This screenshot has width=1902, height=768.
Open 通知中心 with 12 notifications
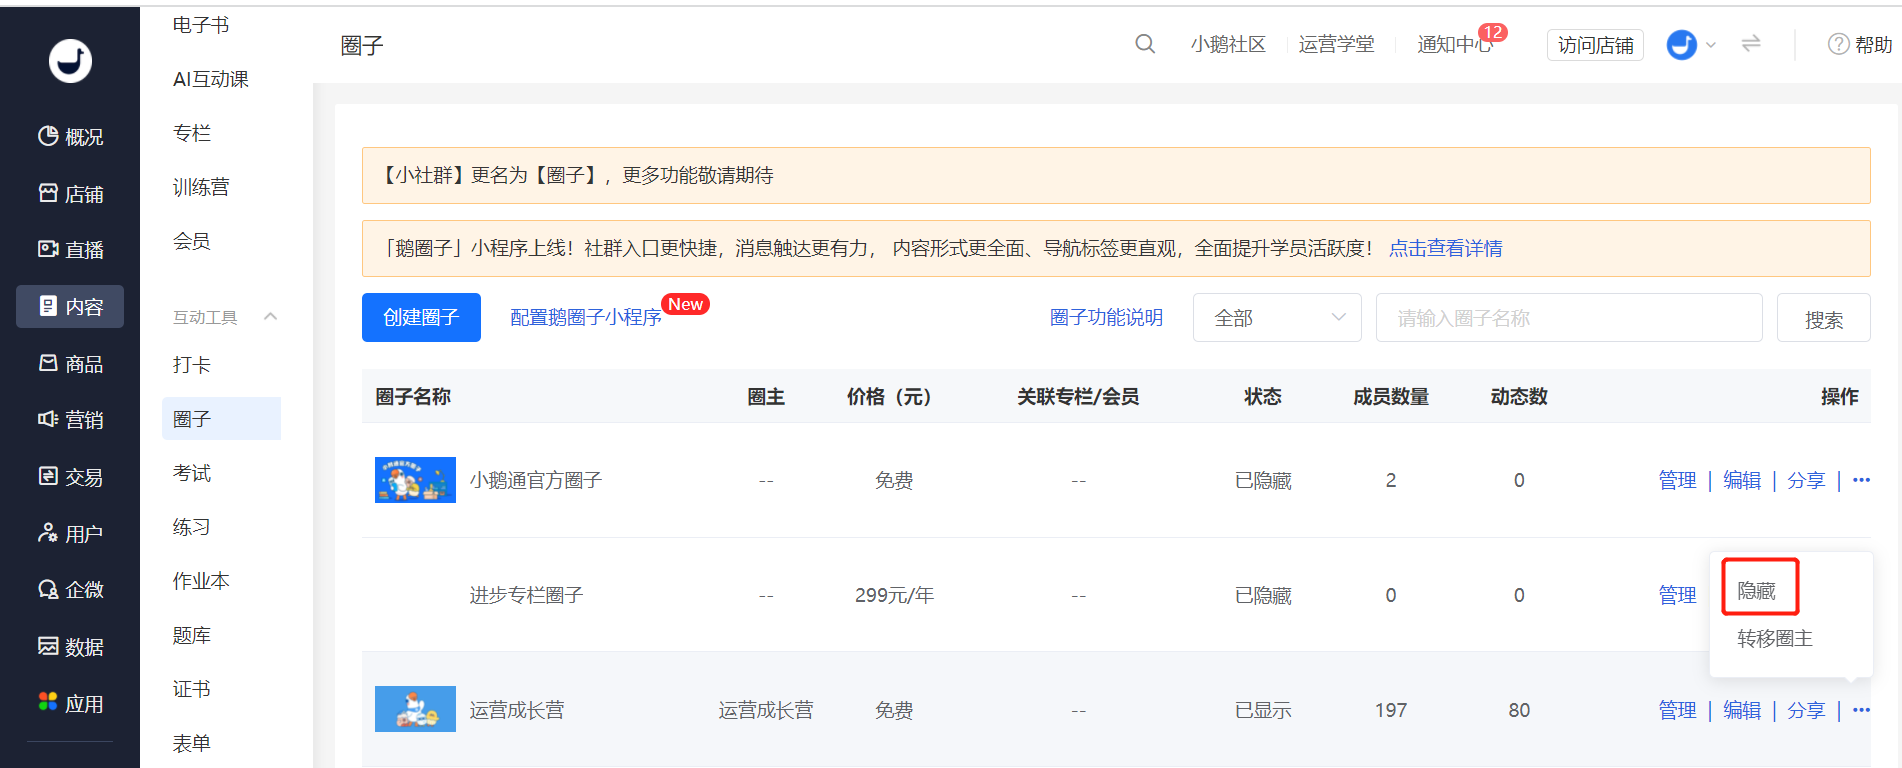(x=1455, y=44)
